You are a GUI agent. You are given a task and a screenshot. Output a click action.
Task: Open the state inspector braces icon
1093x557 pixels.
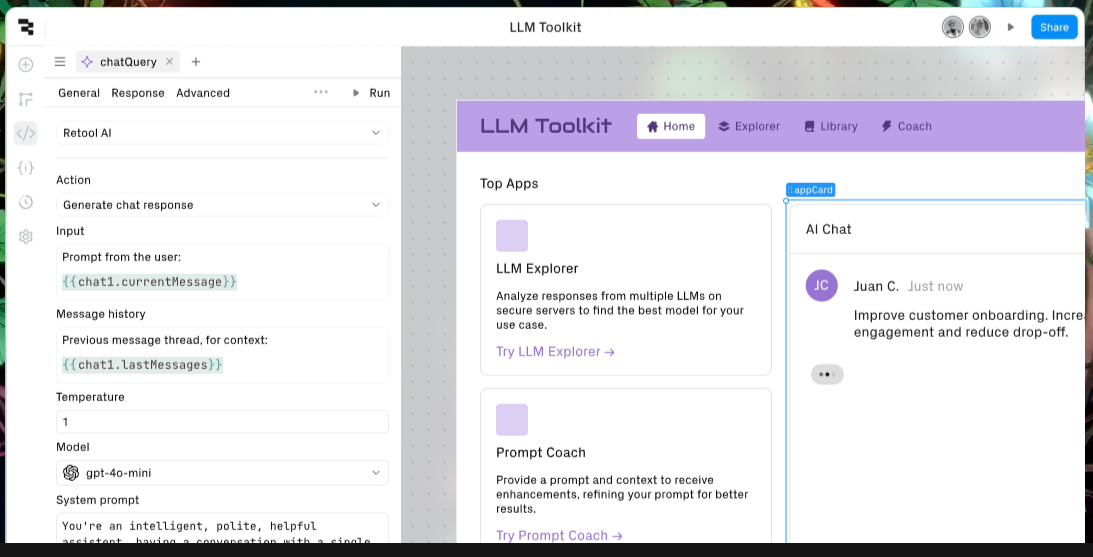pyautogui.click(x=26, y=167)
